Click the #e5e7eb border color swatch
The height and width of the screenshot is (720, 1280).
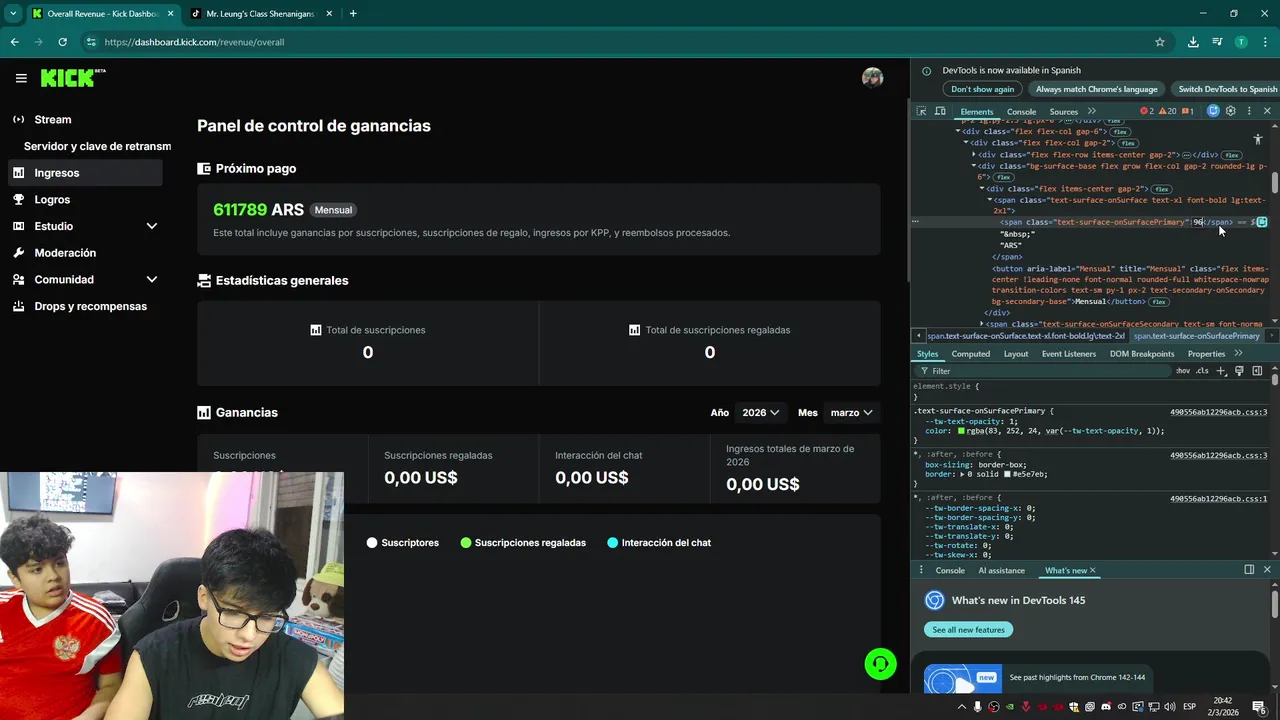1008,474
